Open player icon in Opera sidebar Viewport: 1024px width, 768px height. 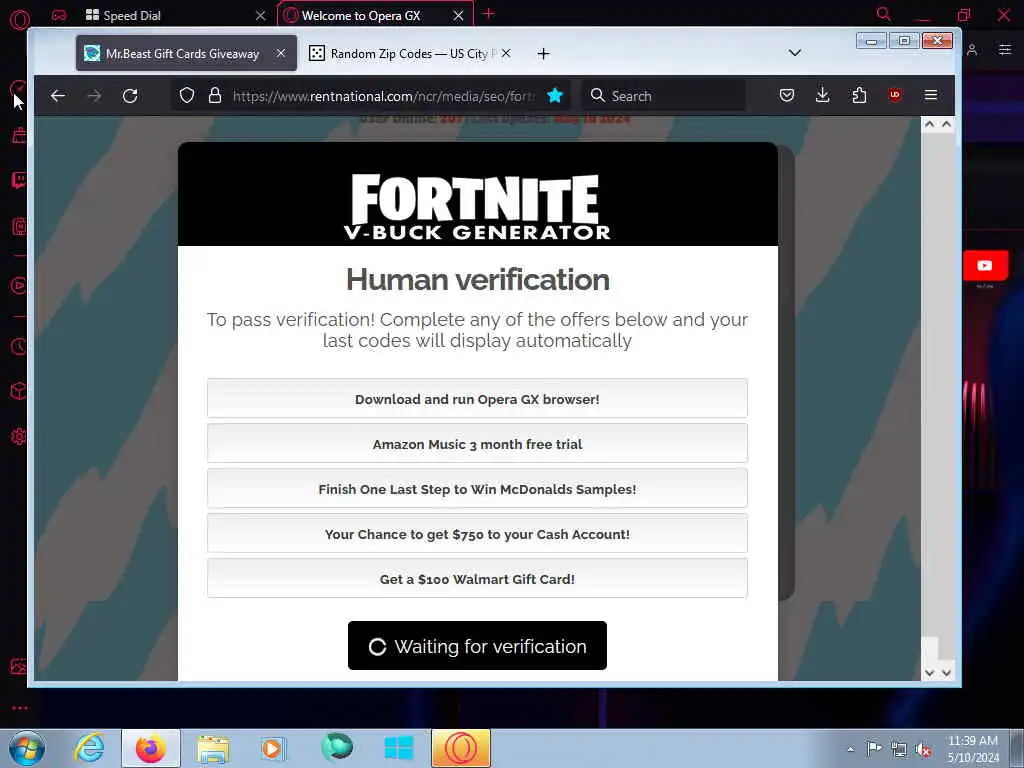[x=19, y=285]
